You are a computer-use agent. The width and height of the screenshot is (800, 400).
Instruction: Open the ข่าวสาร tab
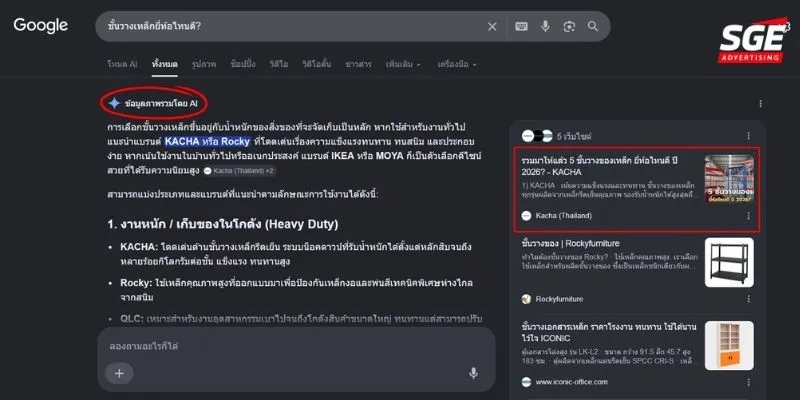359,64
